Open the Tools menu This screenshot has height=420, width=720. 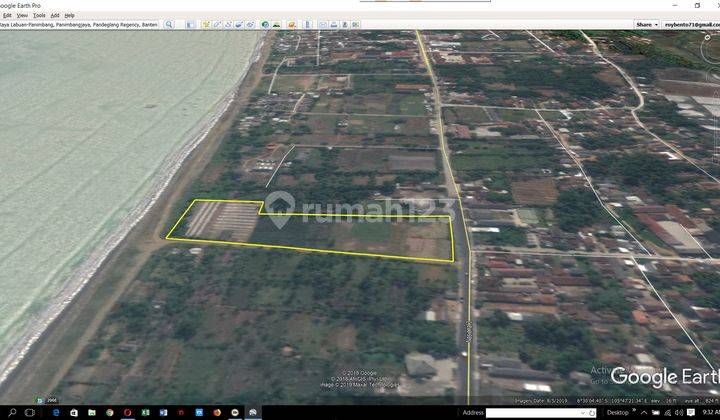pyautogui.click(x=39, y=15)
